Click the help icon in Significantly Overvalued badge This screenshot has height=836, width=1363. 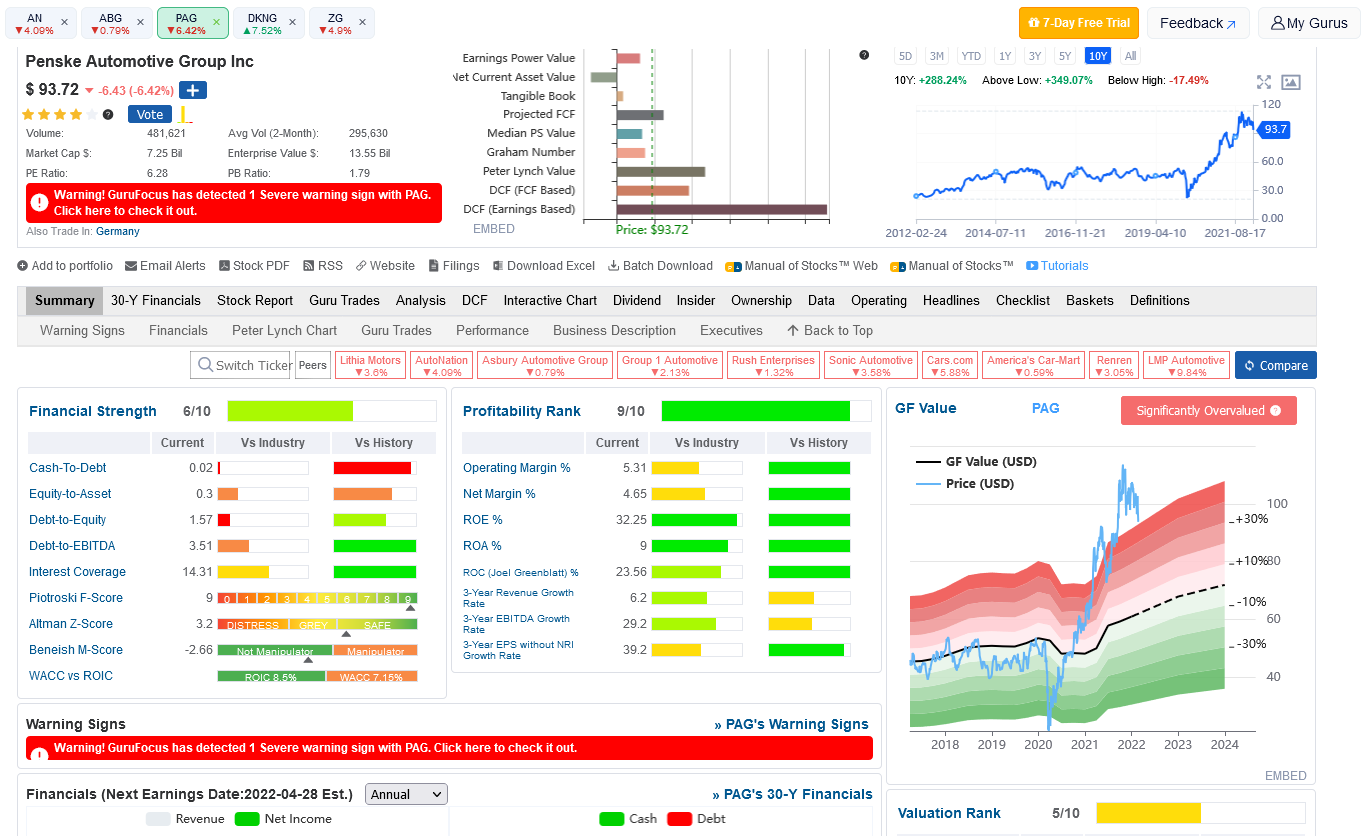coord(1275,411)
